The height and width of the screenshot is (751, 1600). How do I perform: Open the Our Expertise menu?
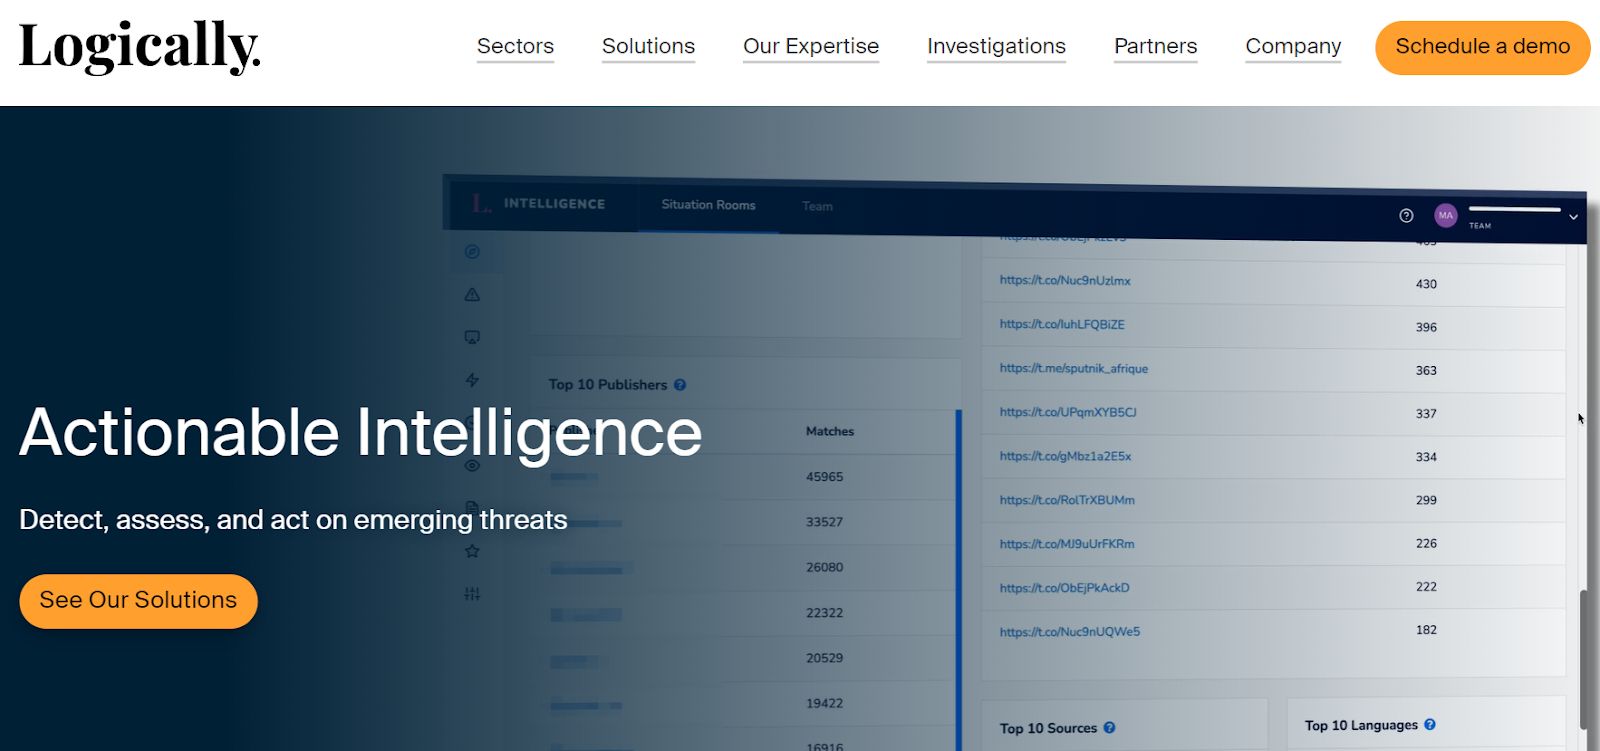(811, 46)
